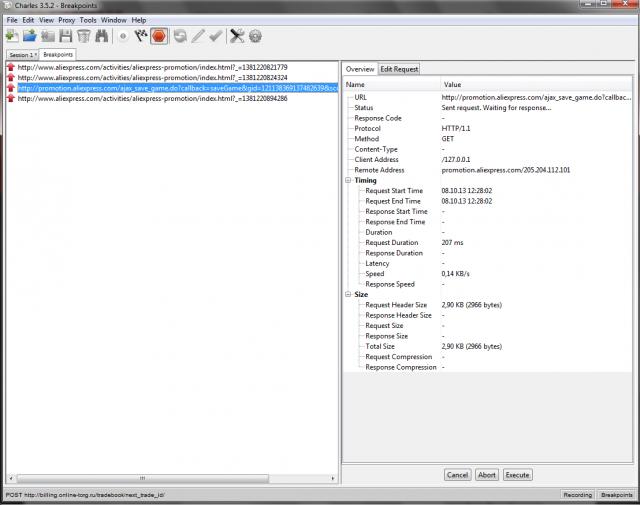Click the Value column header

point(536,85)
